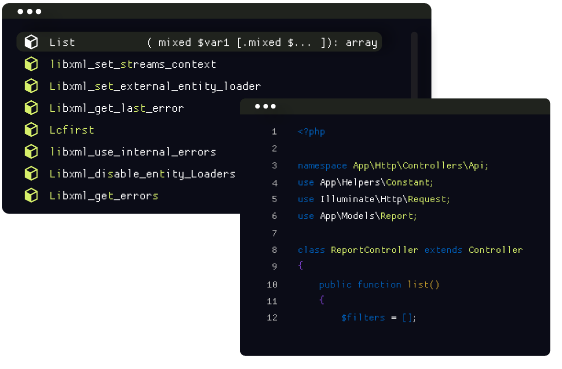The width and height of the screenshot is (562, 369).
Task: Click the <?php opening tag
Action: point(311,131)
